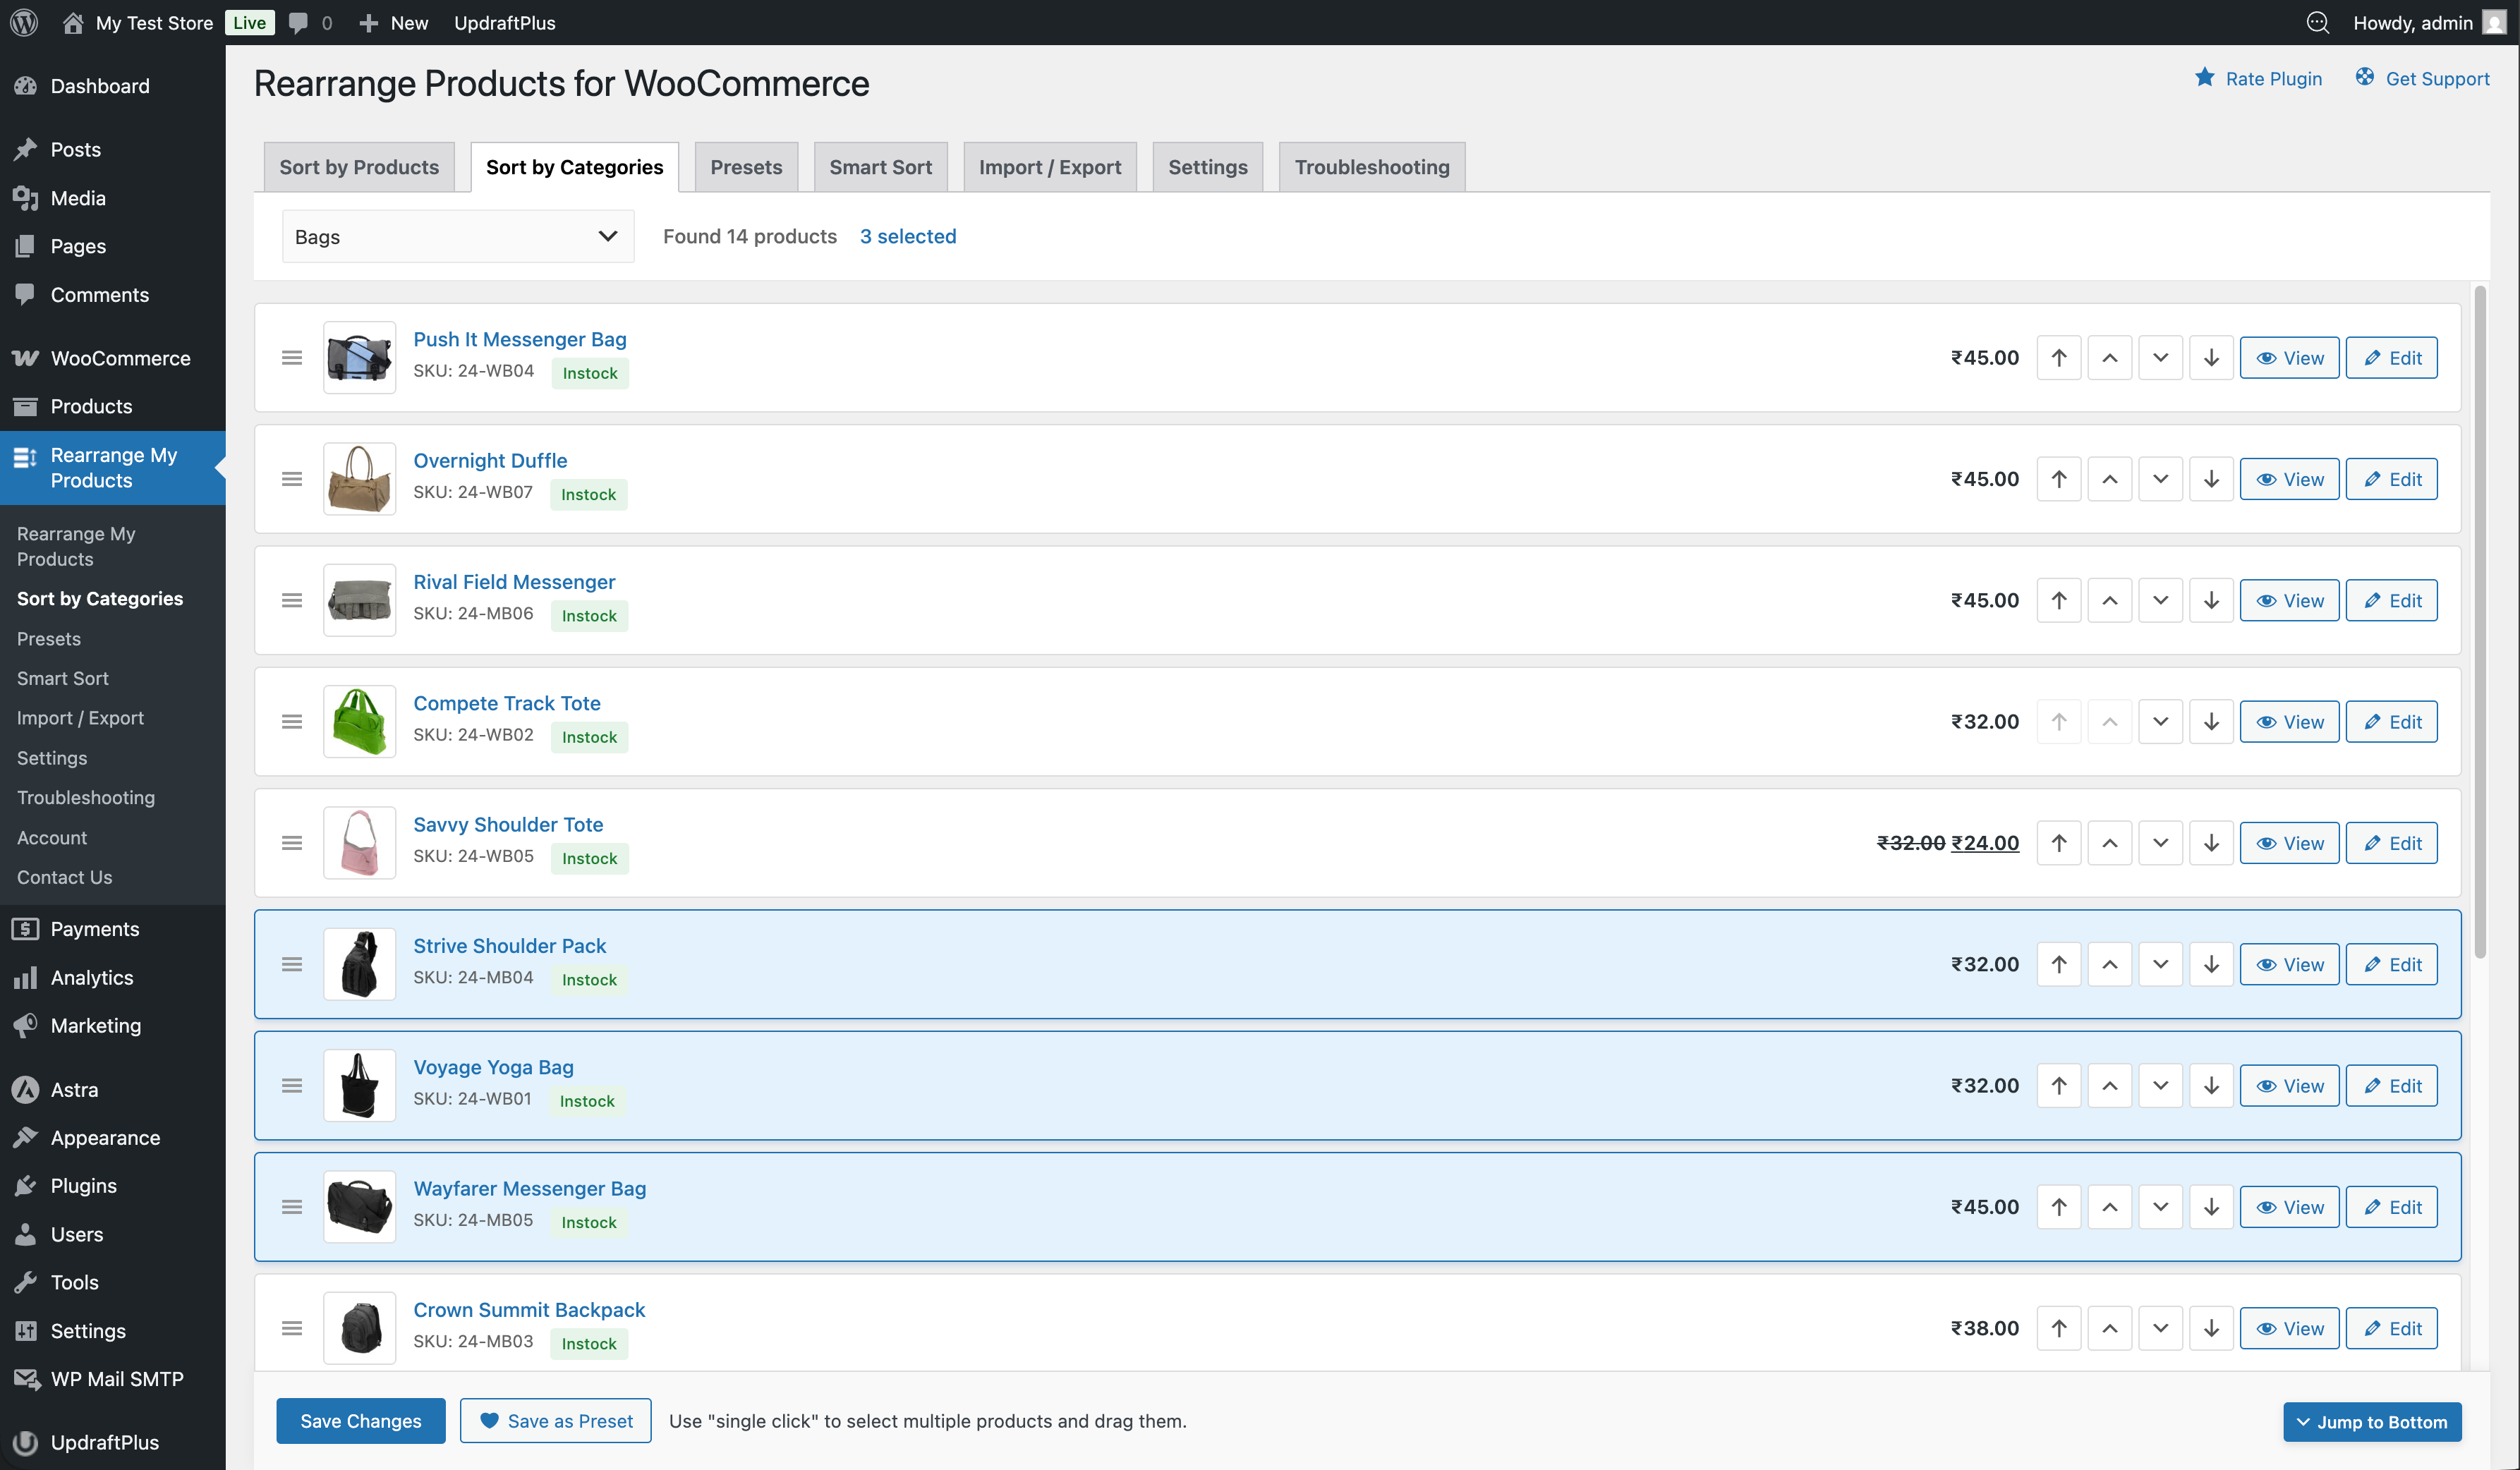
Task: Open the Media library icon
Action: click(x=25, y=198)
